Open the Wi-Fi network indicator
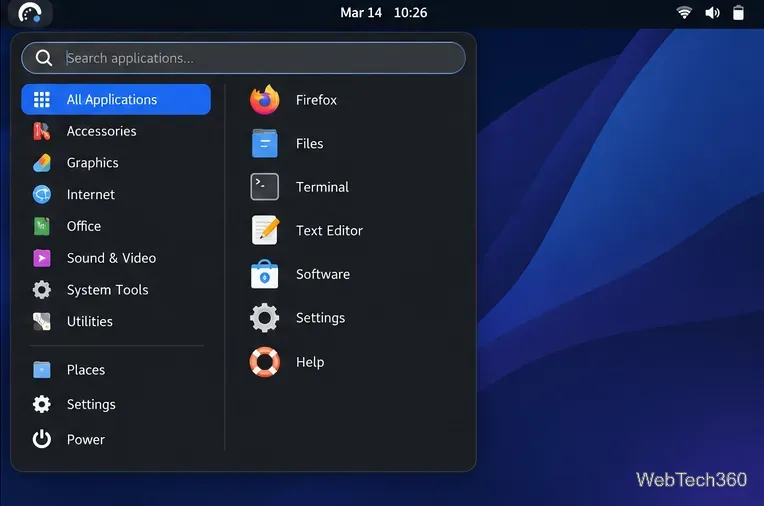 [684, 13]
